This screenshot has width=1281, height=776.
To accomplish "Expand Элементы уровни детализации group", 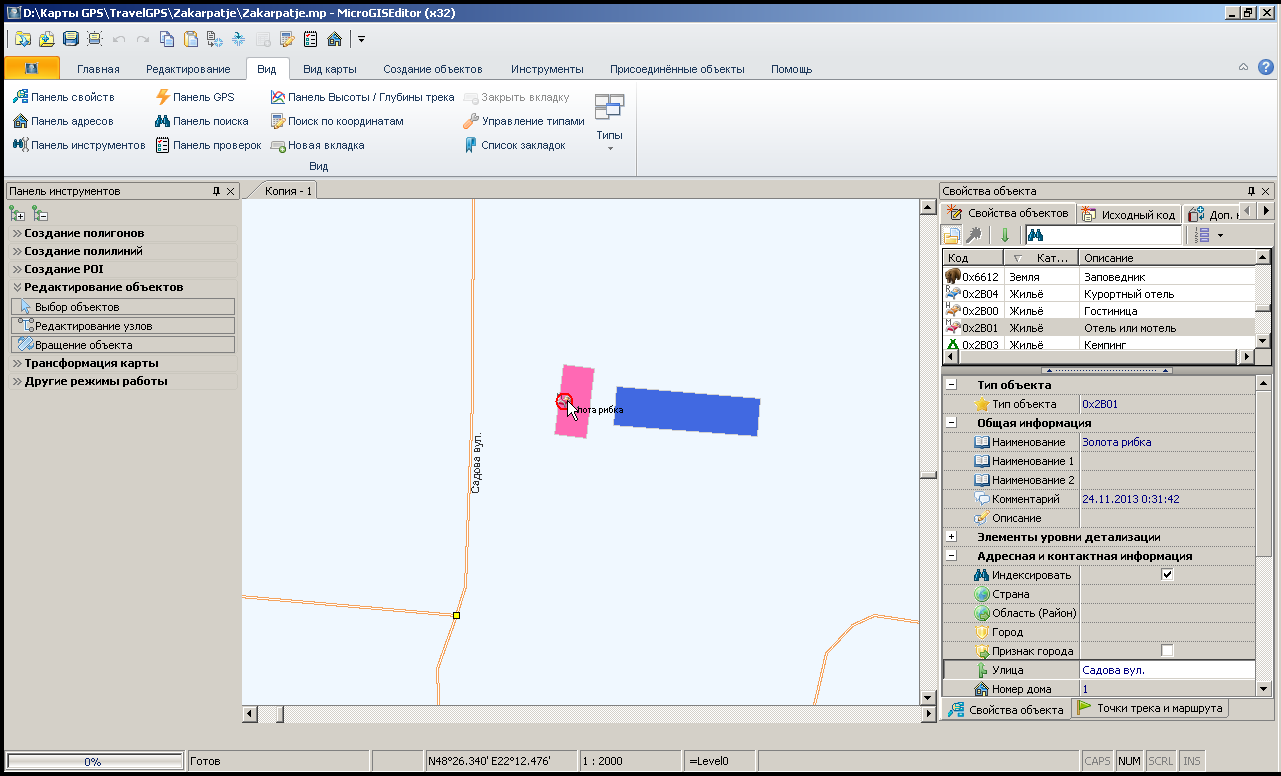I will pos(952,537).
